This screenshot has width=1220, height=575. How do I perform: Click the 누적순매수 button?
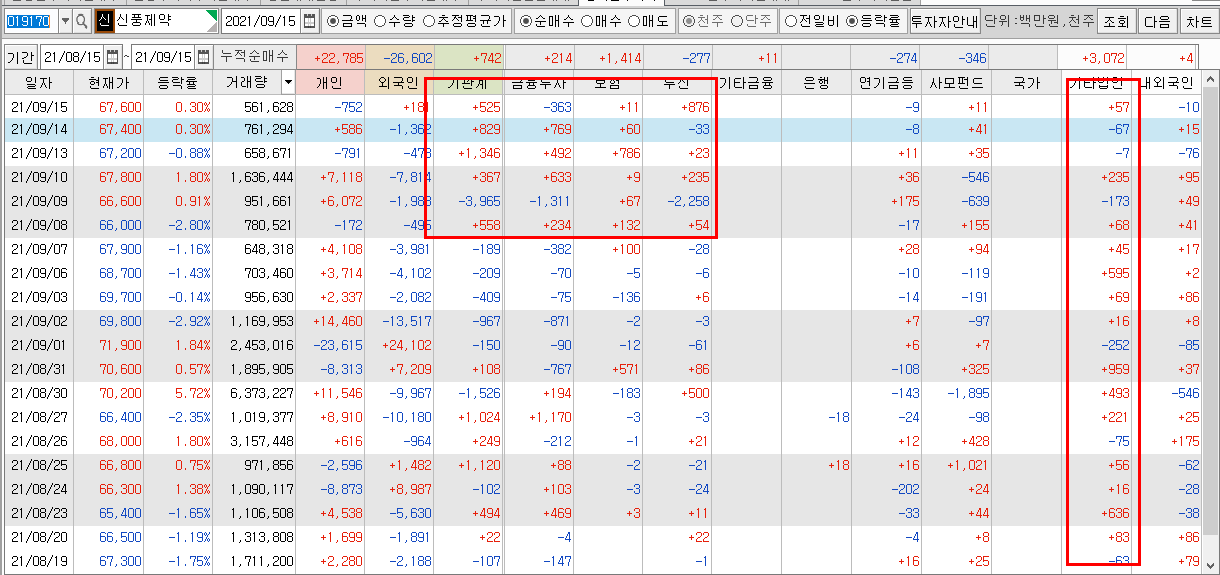point(254,57)
